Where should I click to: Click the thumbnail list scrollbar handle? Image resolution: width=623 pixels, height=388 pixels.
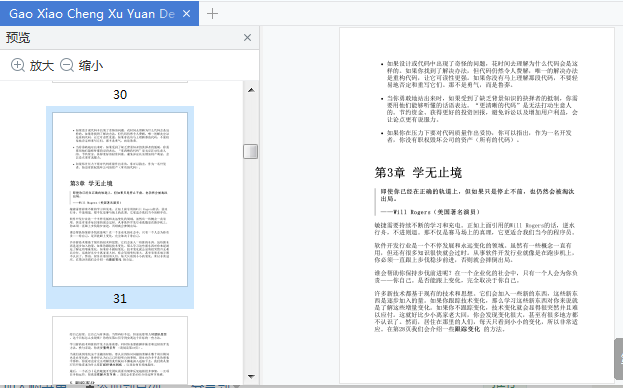click(x=251, y=151)
